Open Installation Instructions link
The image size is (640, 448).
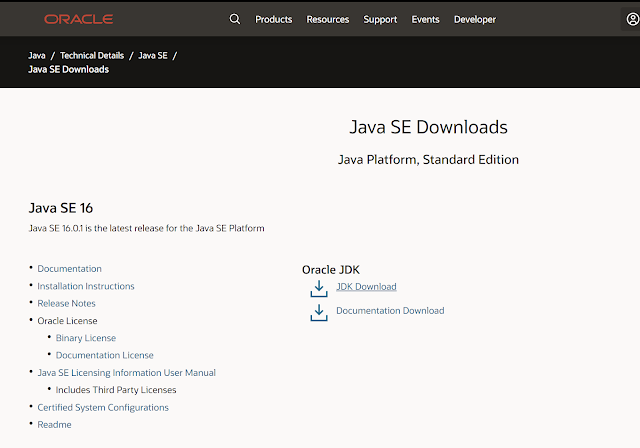[86, 286]
